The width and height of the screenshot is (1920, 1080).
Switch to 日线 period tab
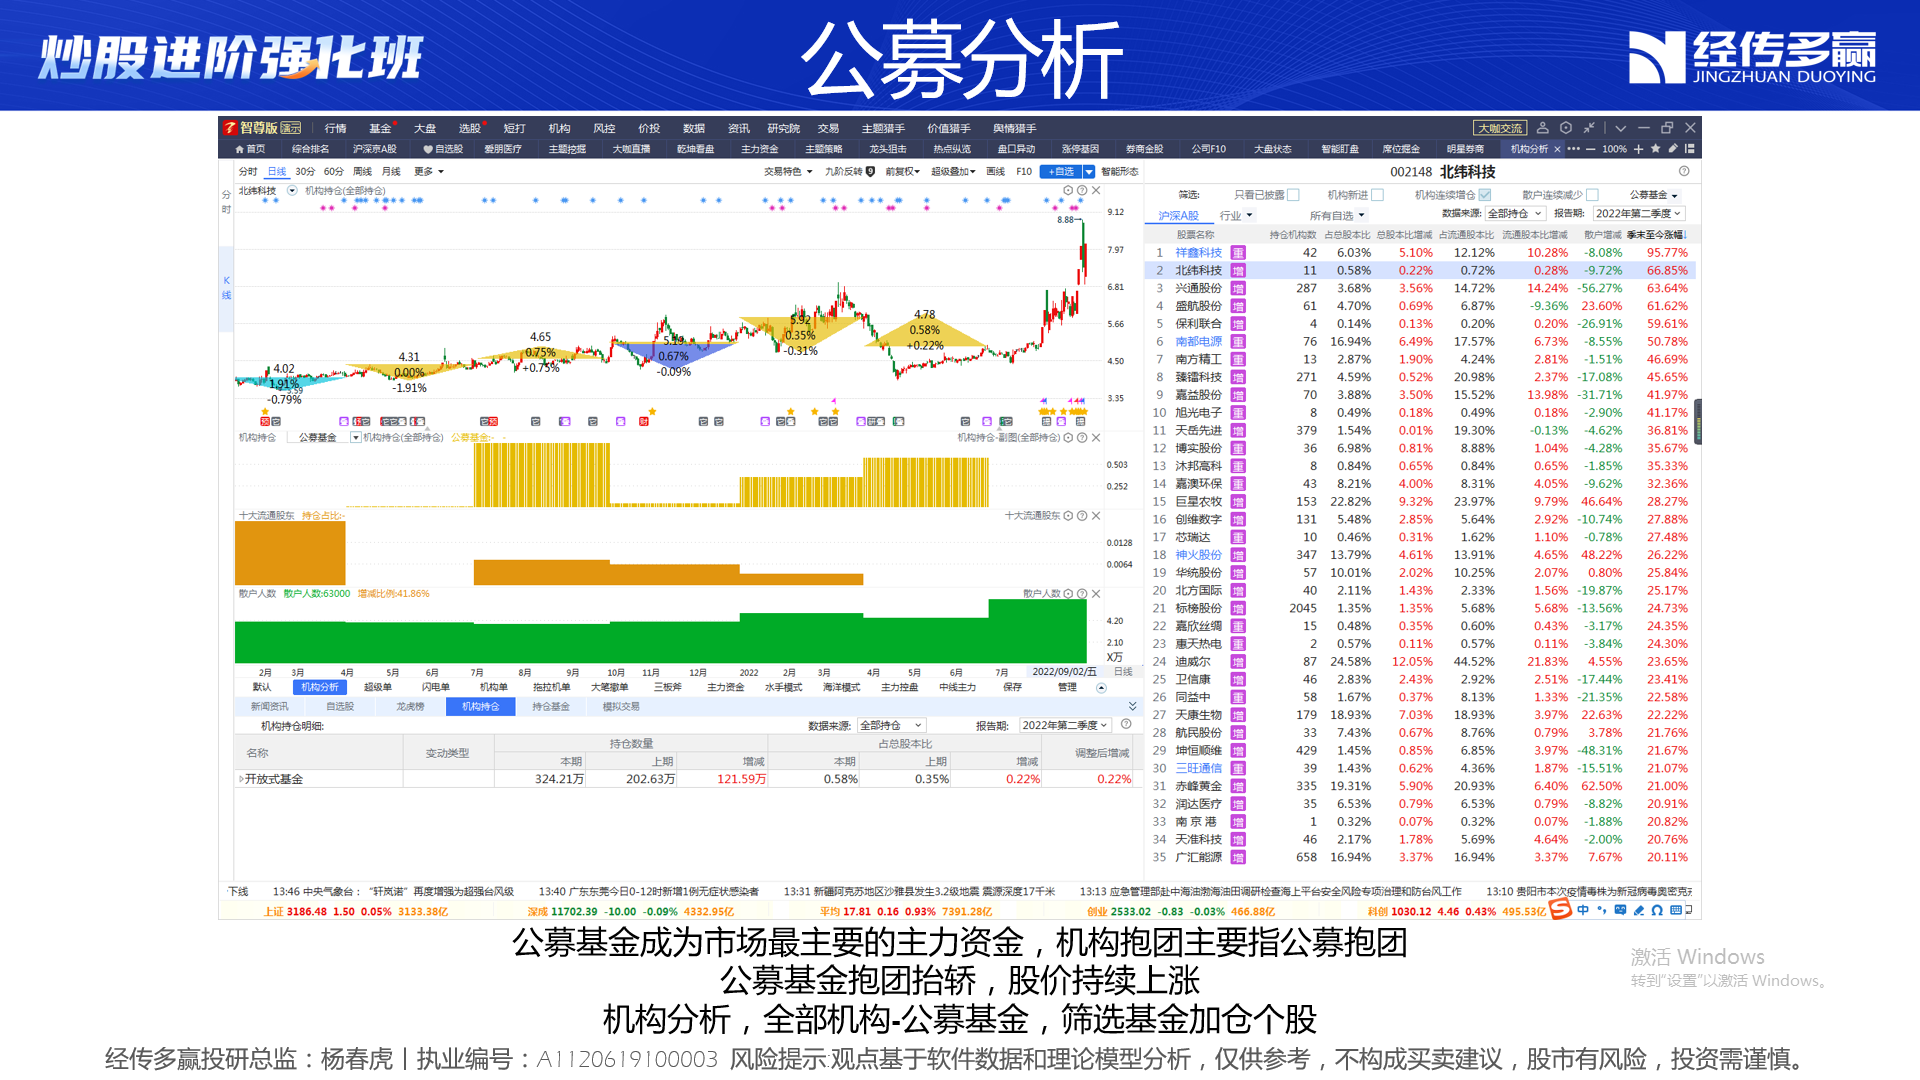(277, 171)
